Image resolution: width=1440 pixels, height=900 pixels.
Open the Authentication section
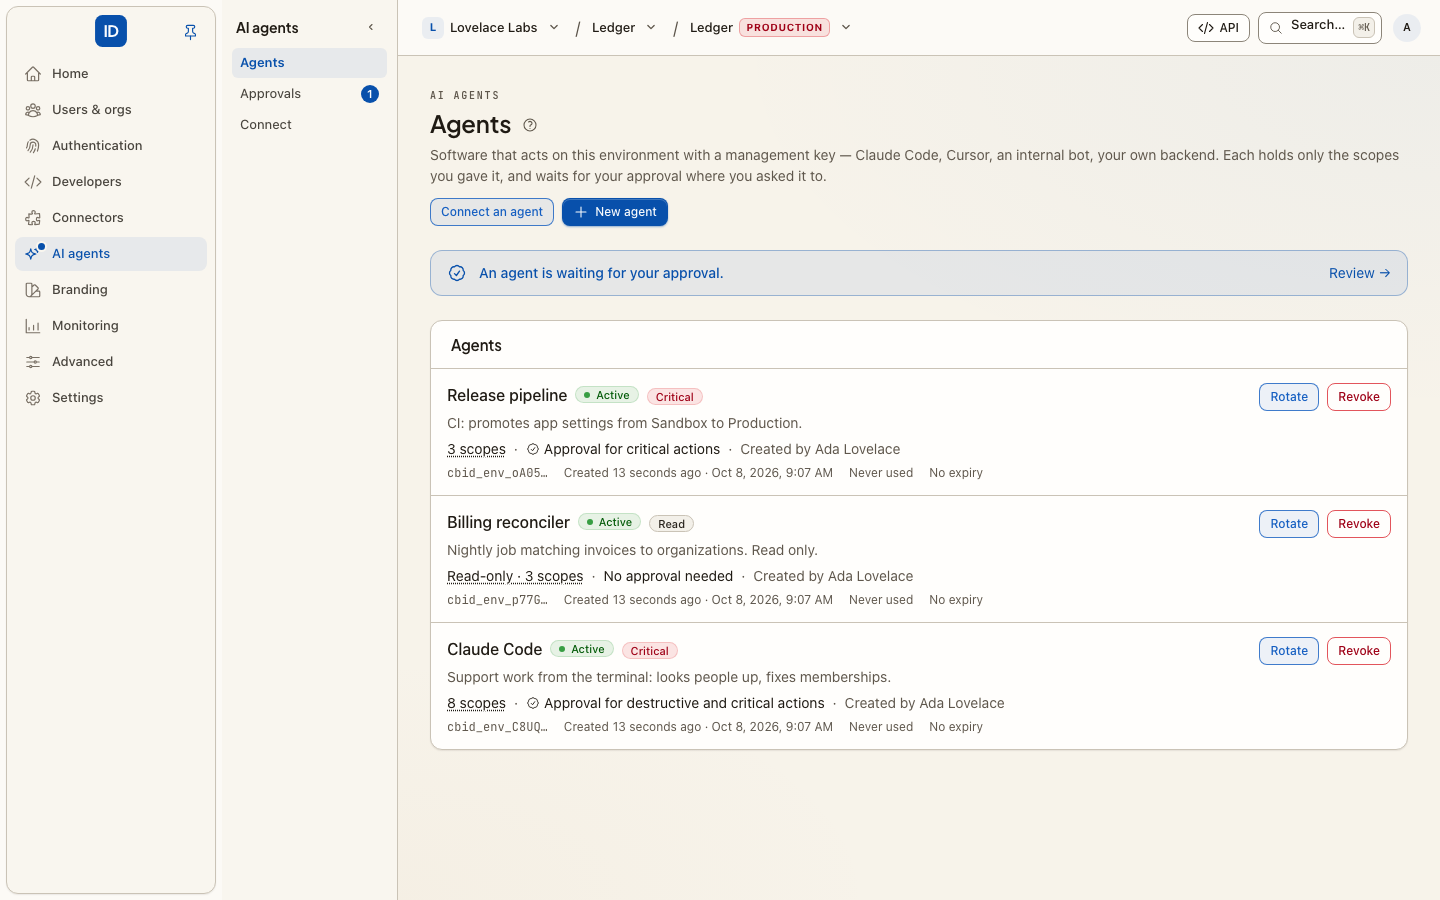111,146
